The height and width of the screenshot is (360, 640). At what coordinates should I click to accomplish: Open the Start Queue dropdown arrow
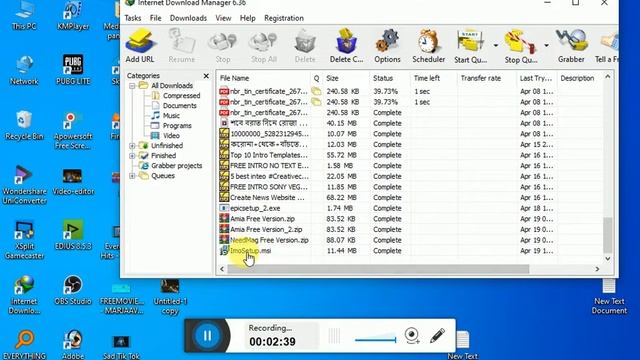[496, 45]
